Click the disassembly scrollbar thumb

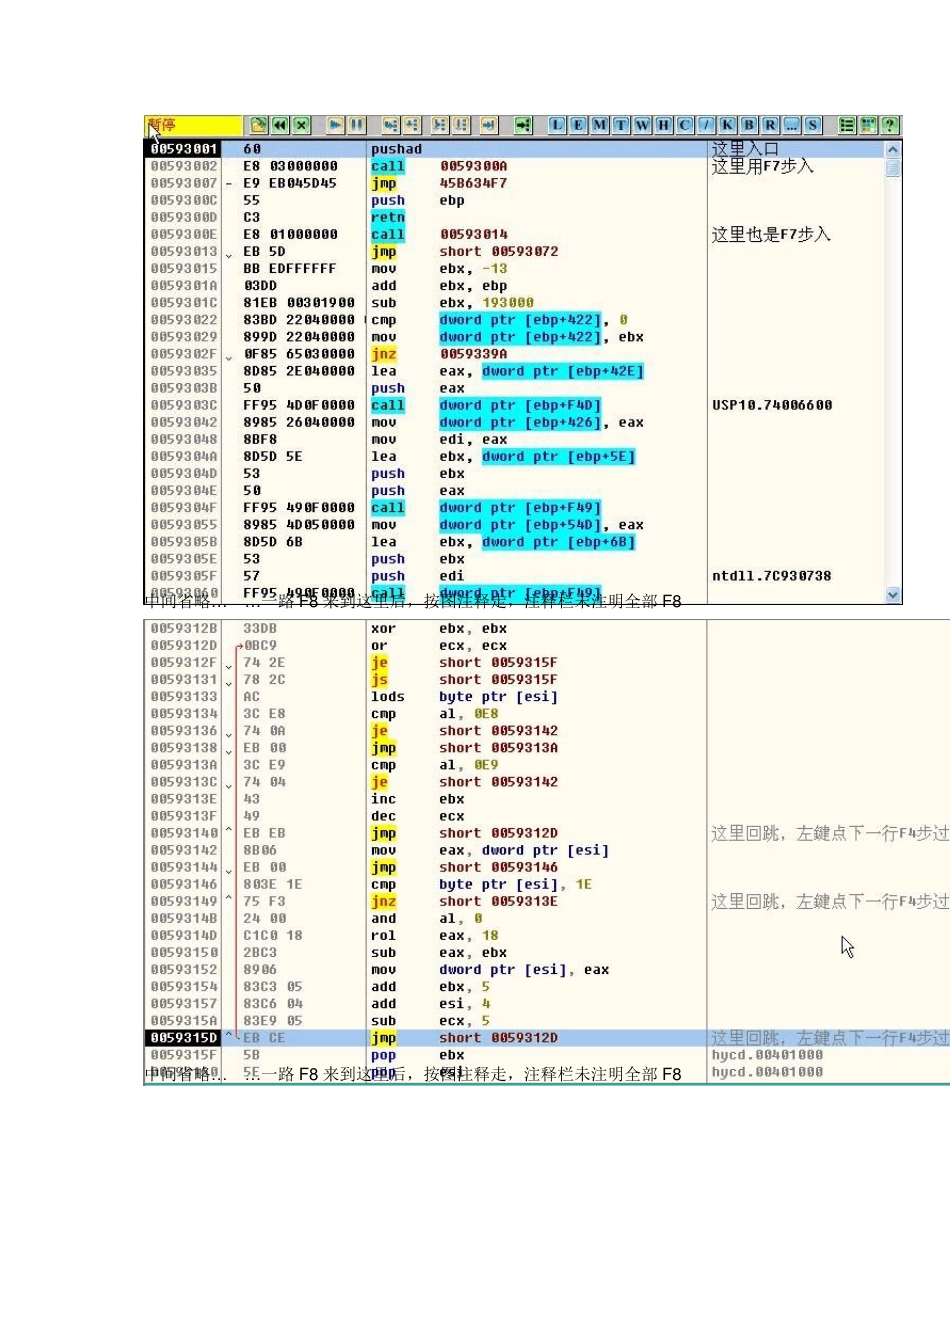(x=893, y=167)
